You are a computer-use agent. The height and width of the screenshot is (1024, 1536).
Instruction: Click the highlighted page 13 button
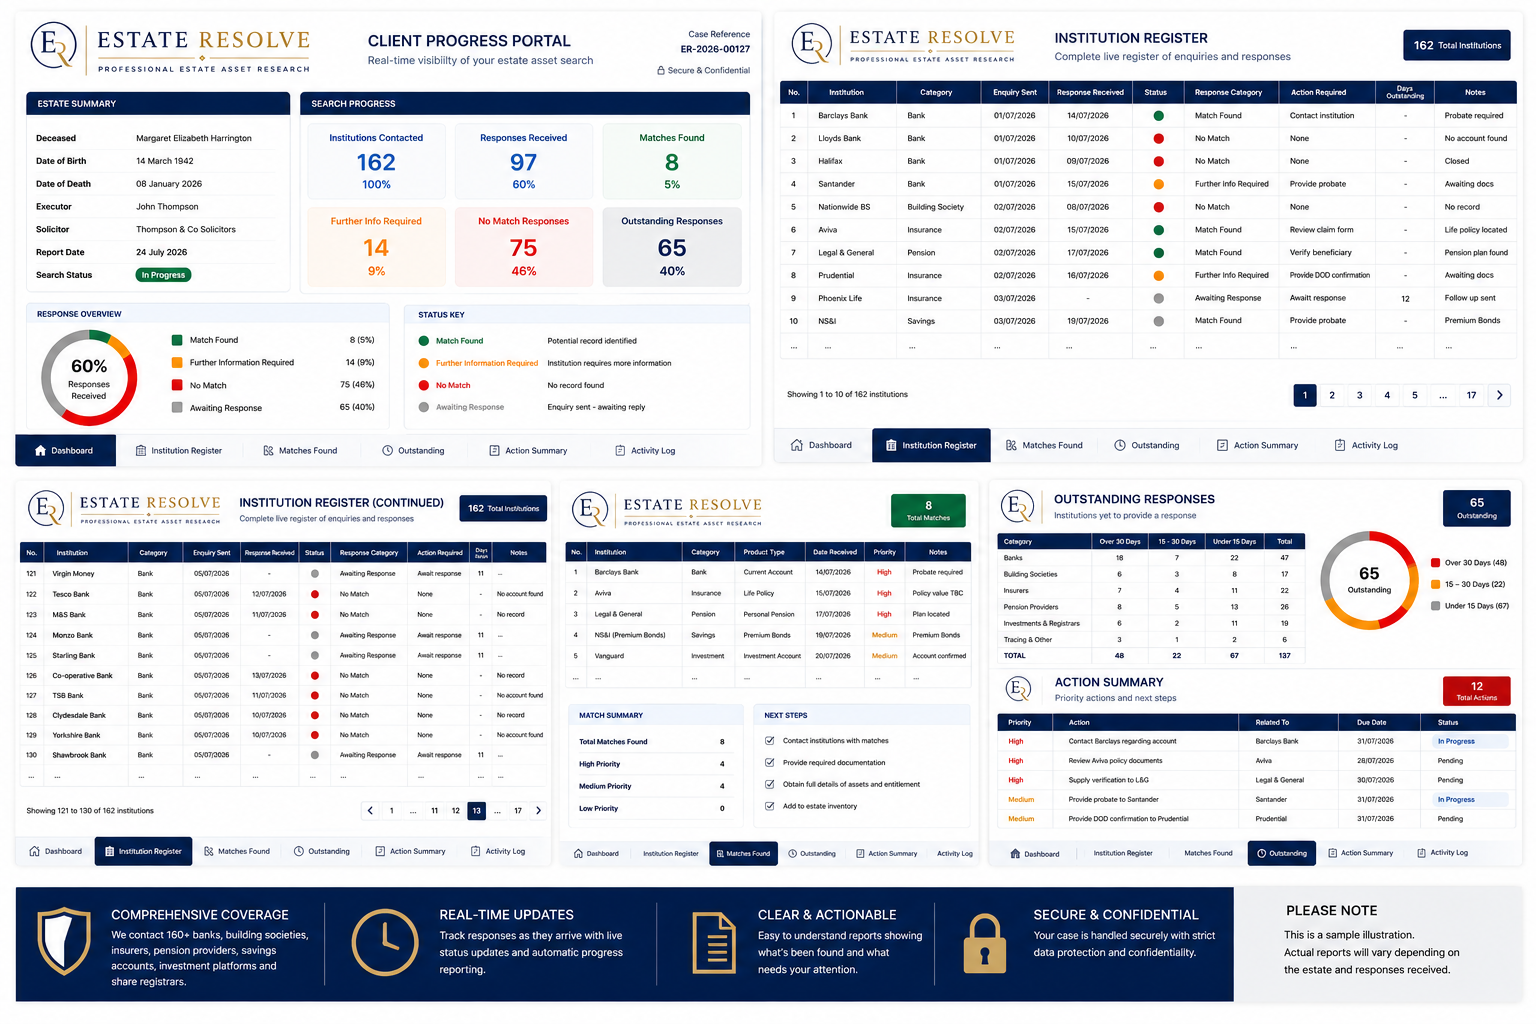476,811
